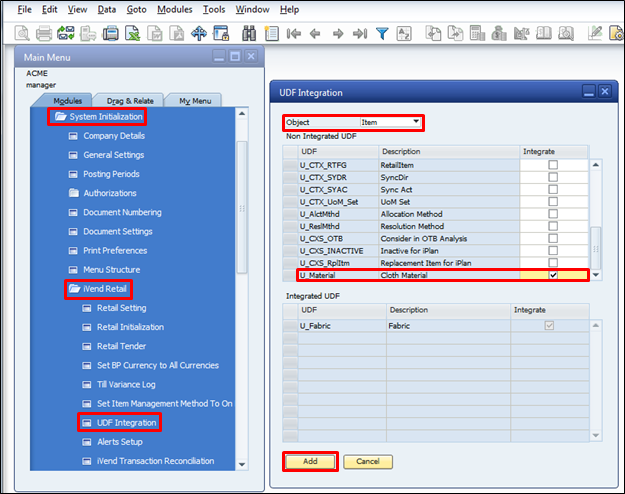Click the Print toolbar icon

click(43, 33)
